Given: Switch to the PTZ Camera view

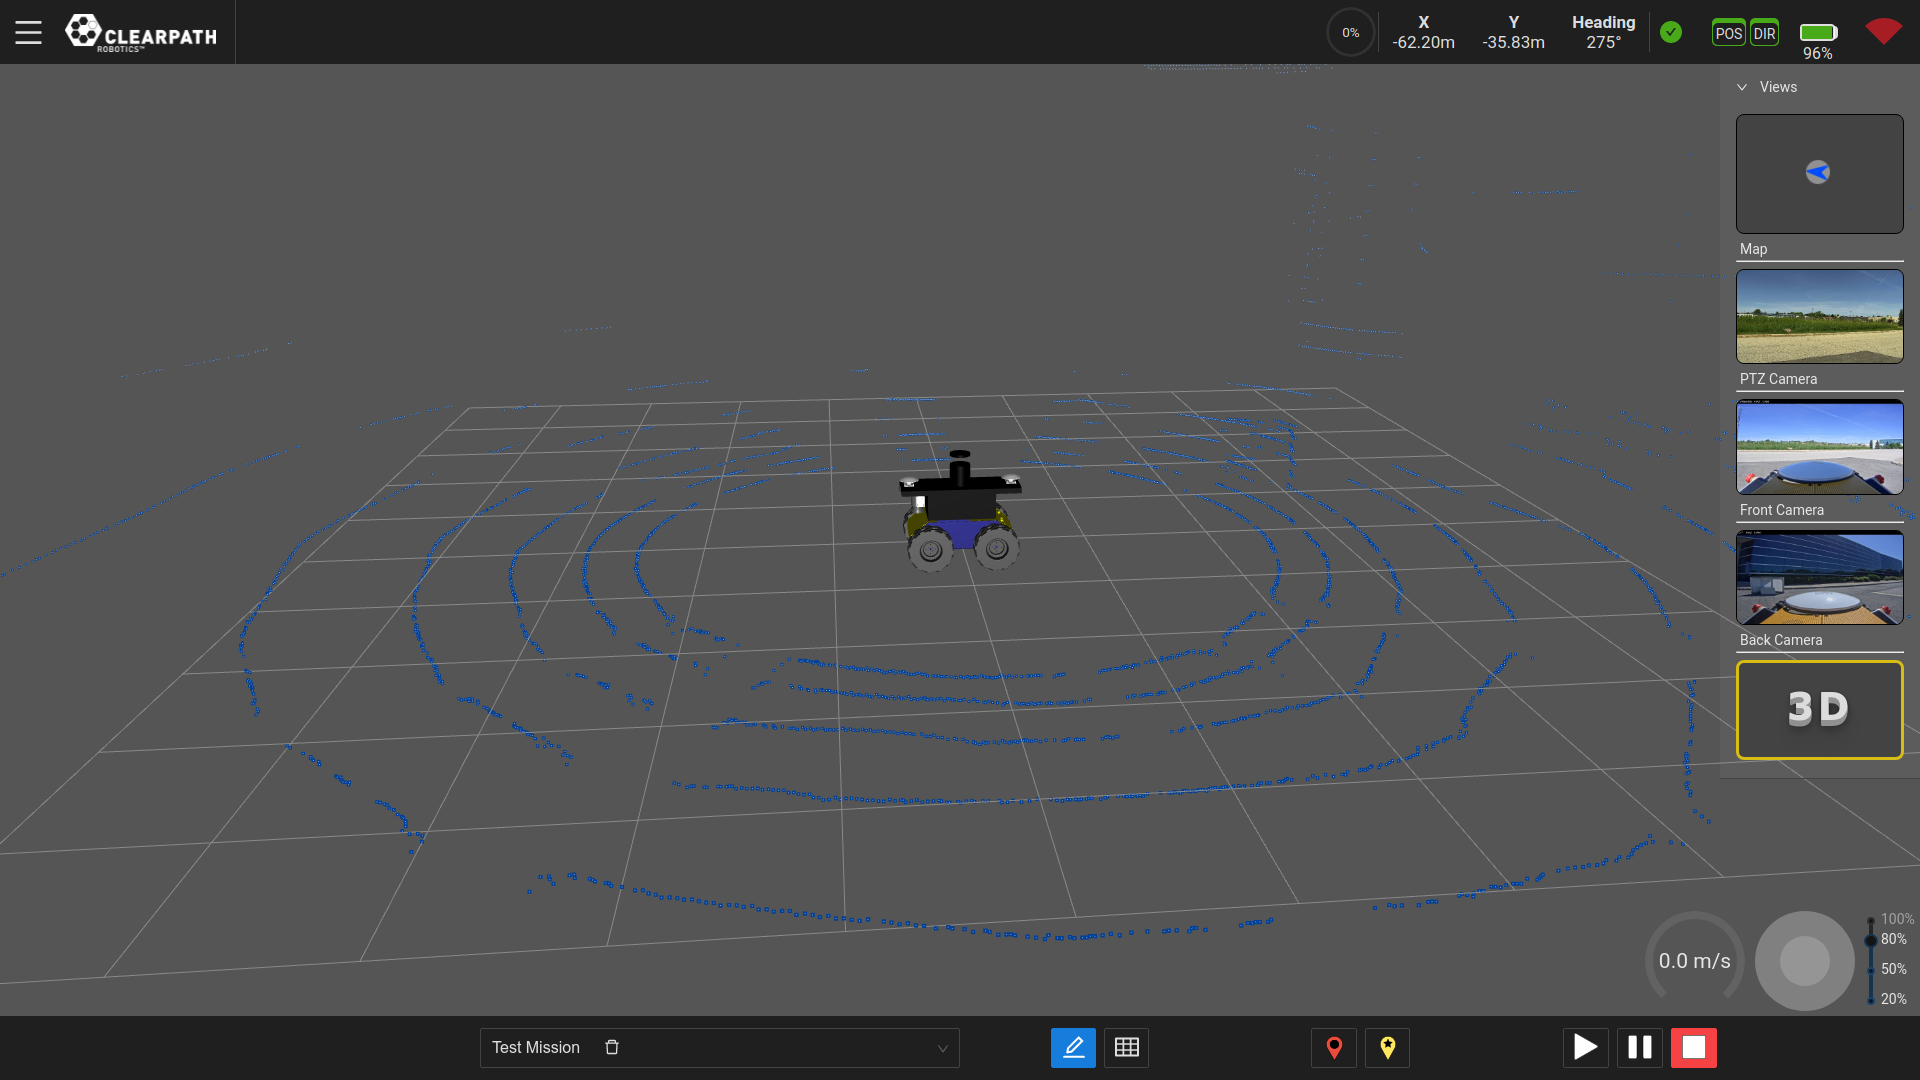Looking at the screenshot, I should 1819,316.
